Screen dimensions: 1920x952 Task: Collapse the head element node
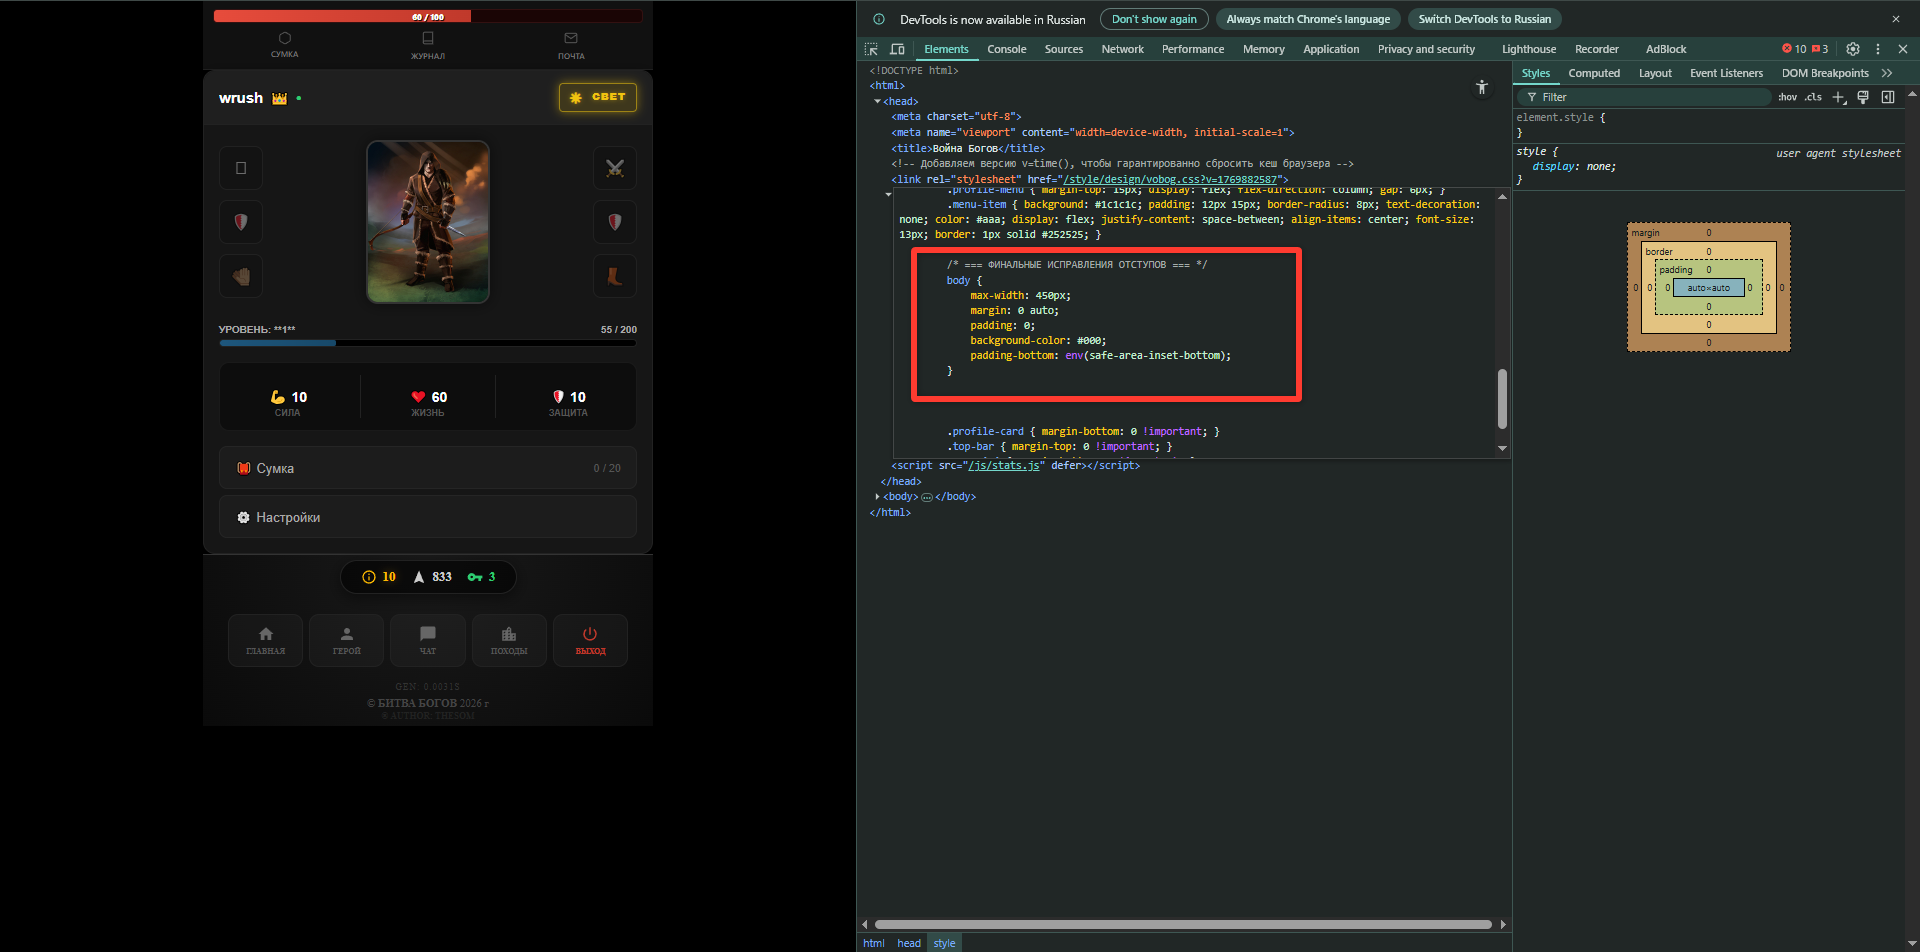click(x=878, y=101)
